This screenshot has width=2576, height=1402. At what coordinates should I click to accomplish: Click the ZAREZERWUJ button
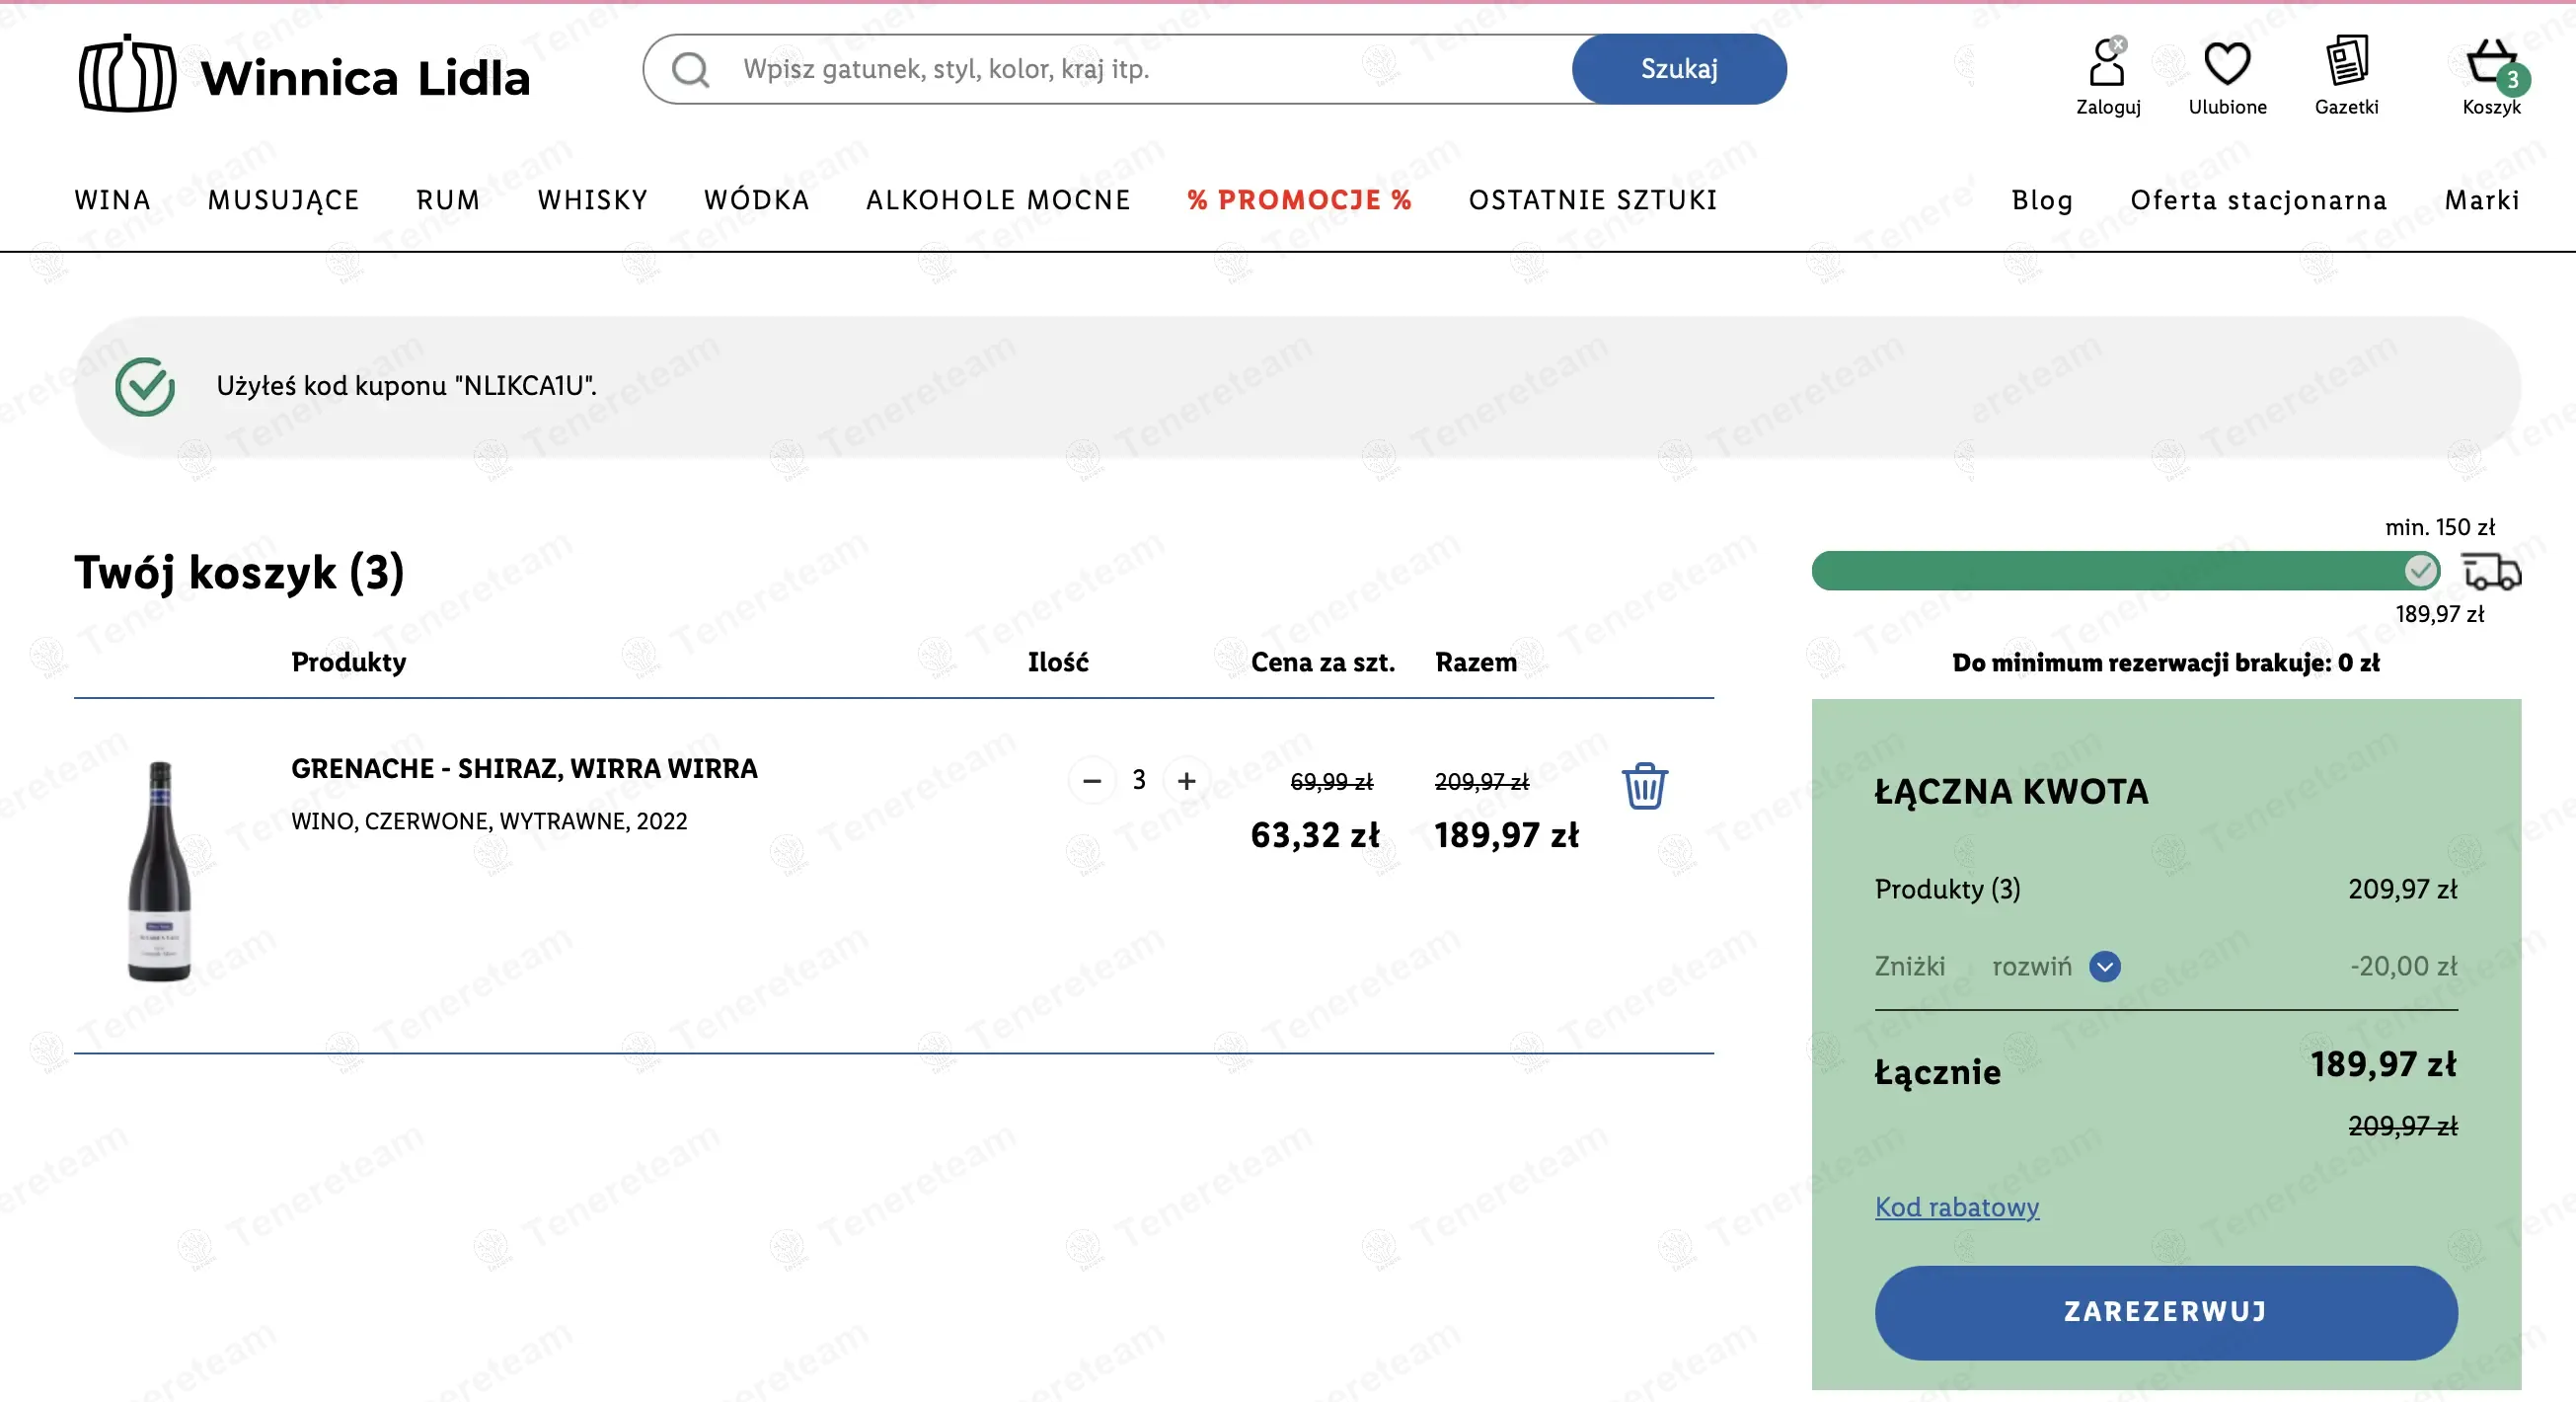2166,1312
